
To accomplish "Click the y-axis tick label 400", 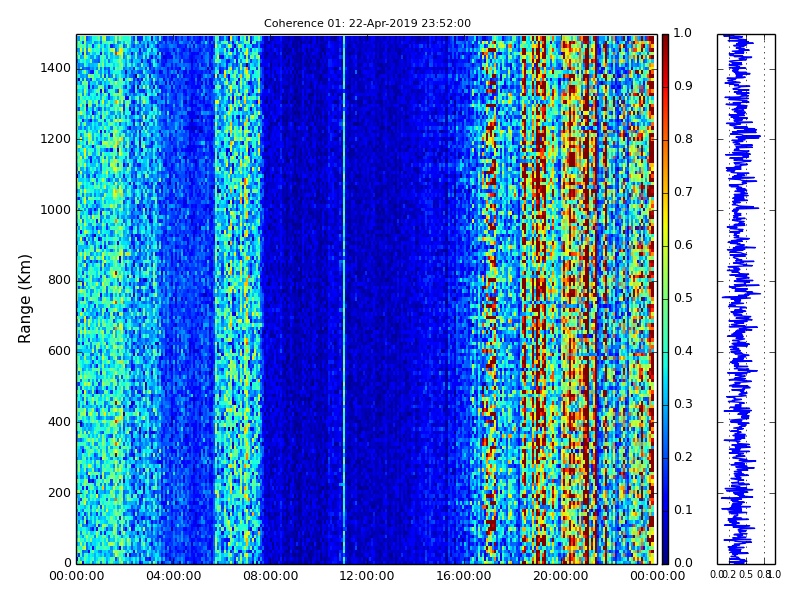I will click(x=59, y=422).
